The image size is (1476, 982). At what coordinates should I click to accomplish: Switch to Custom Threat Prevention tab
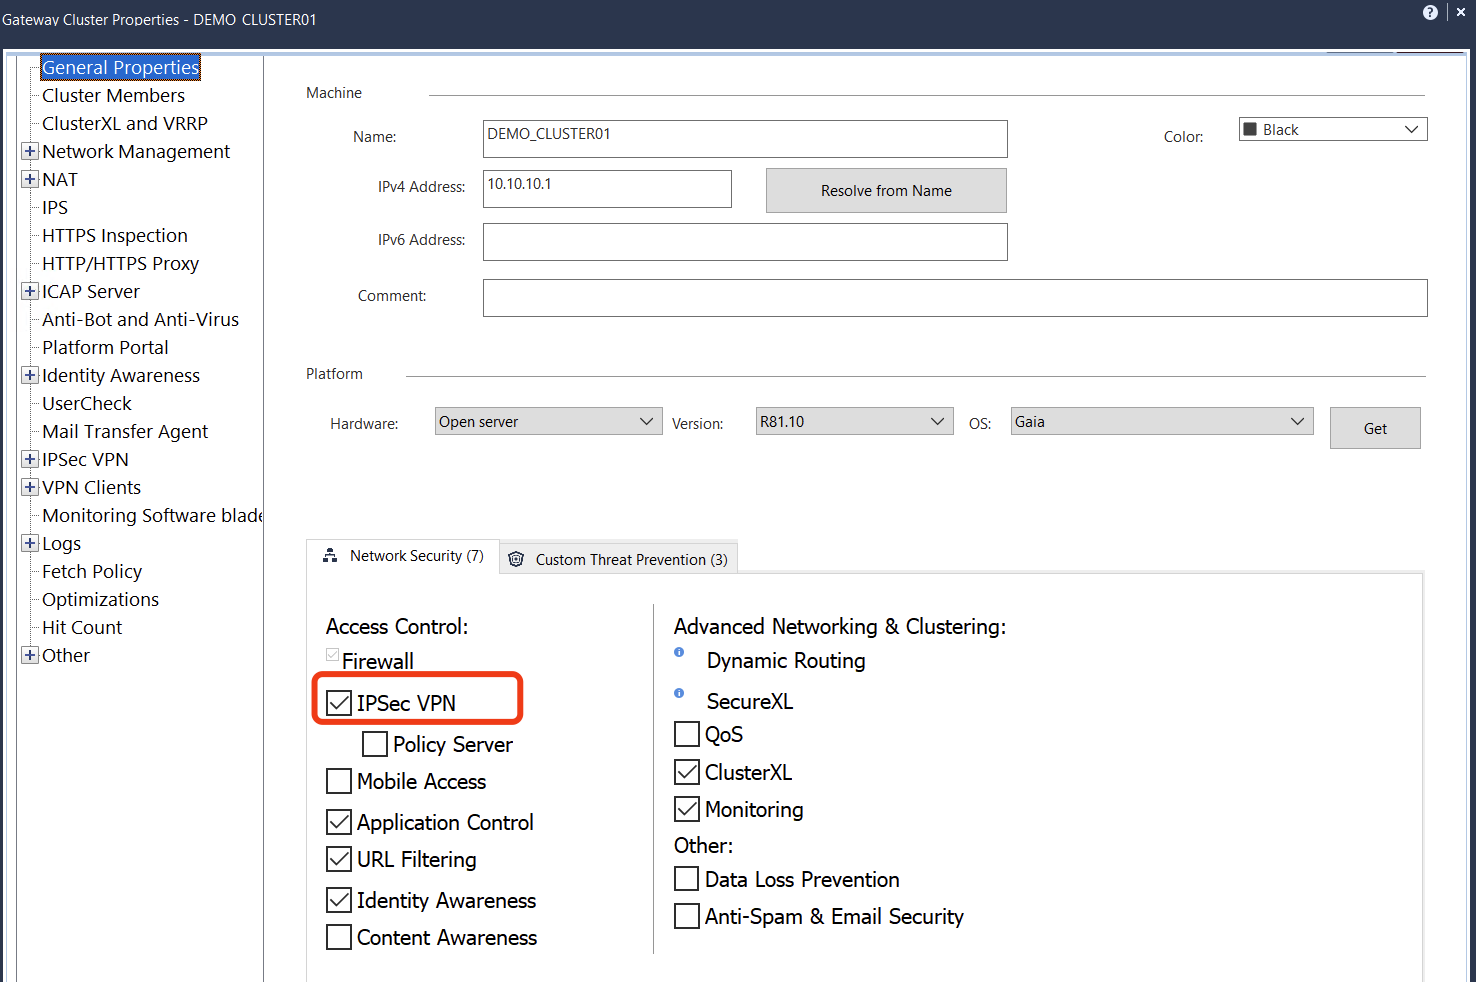pyautogui.click(x=630, y=560)
